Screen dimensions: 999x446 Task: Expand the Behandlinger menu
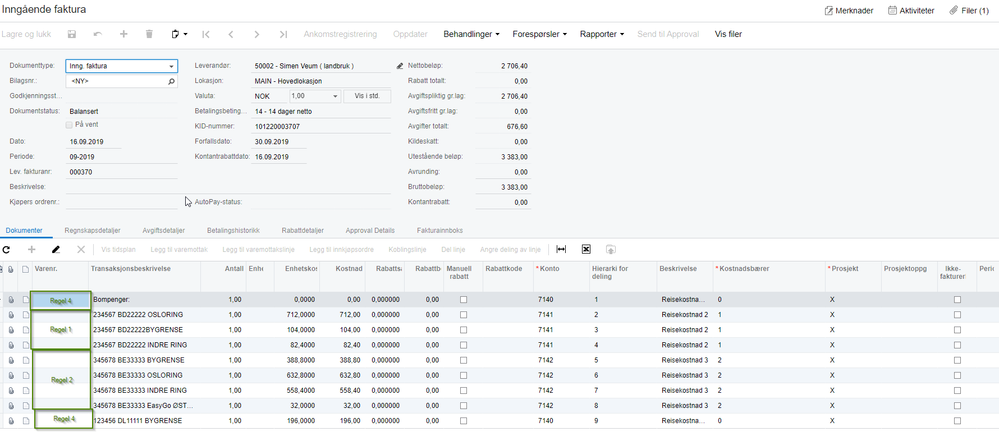(471, 34)
